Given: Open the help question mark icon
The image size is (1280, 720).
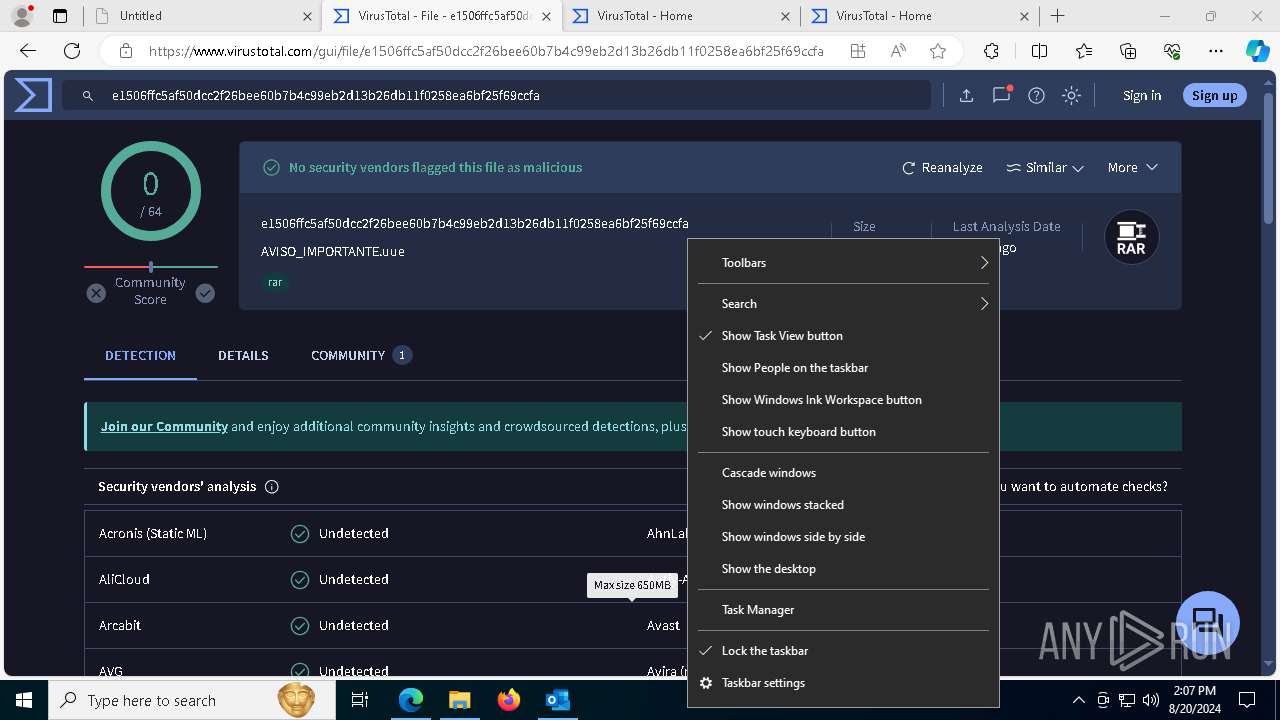Looking at the screenshot, I should 1036,95.
